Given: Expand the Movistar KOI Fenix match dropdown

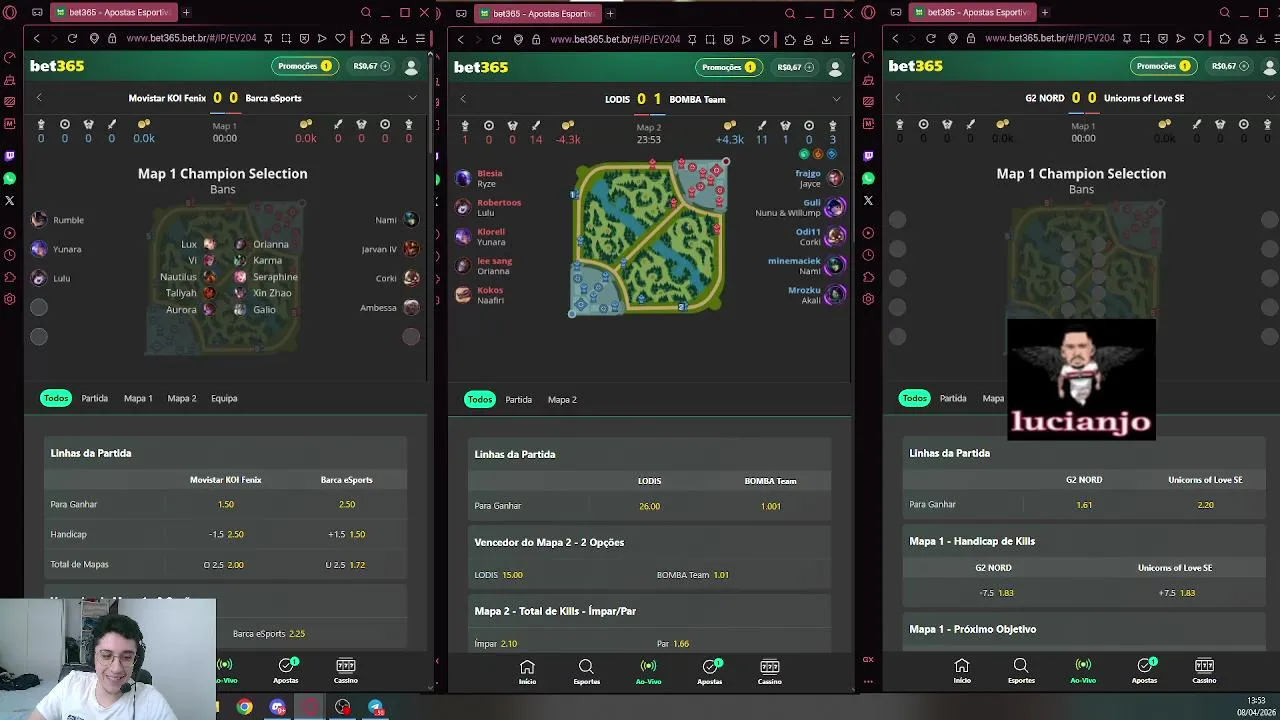Looking at the screenshot, I should point(412,98).
